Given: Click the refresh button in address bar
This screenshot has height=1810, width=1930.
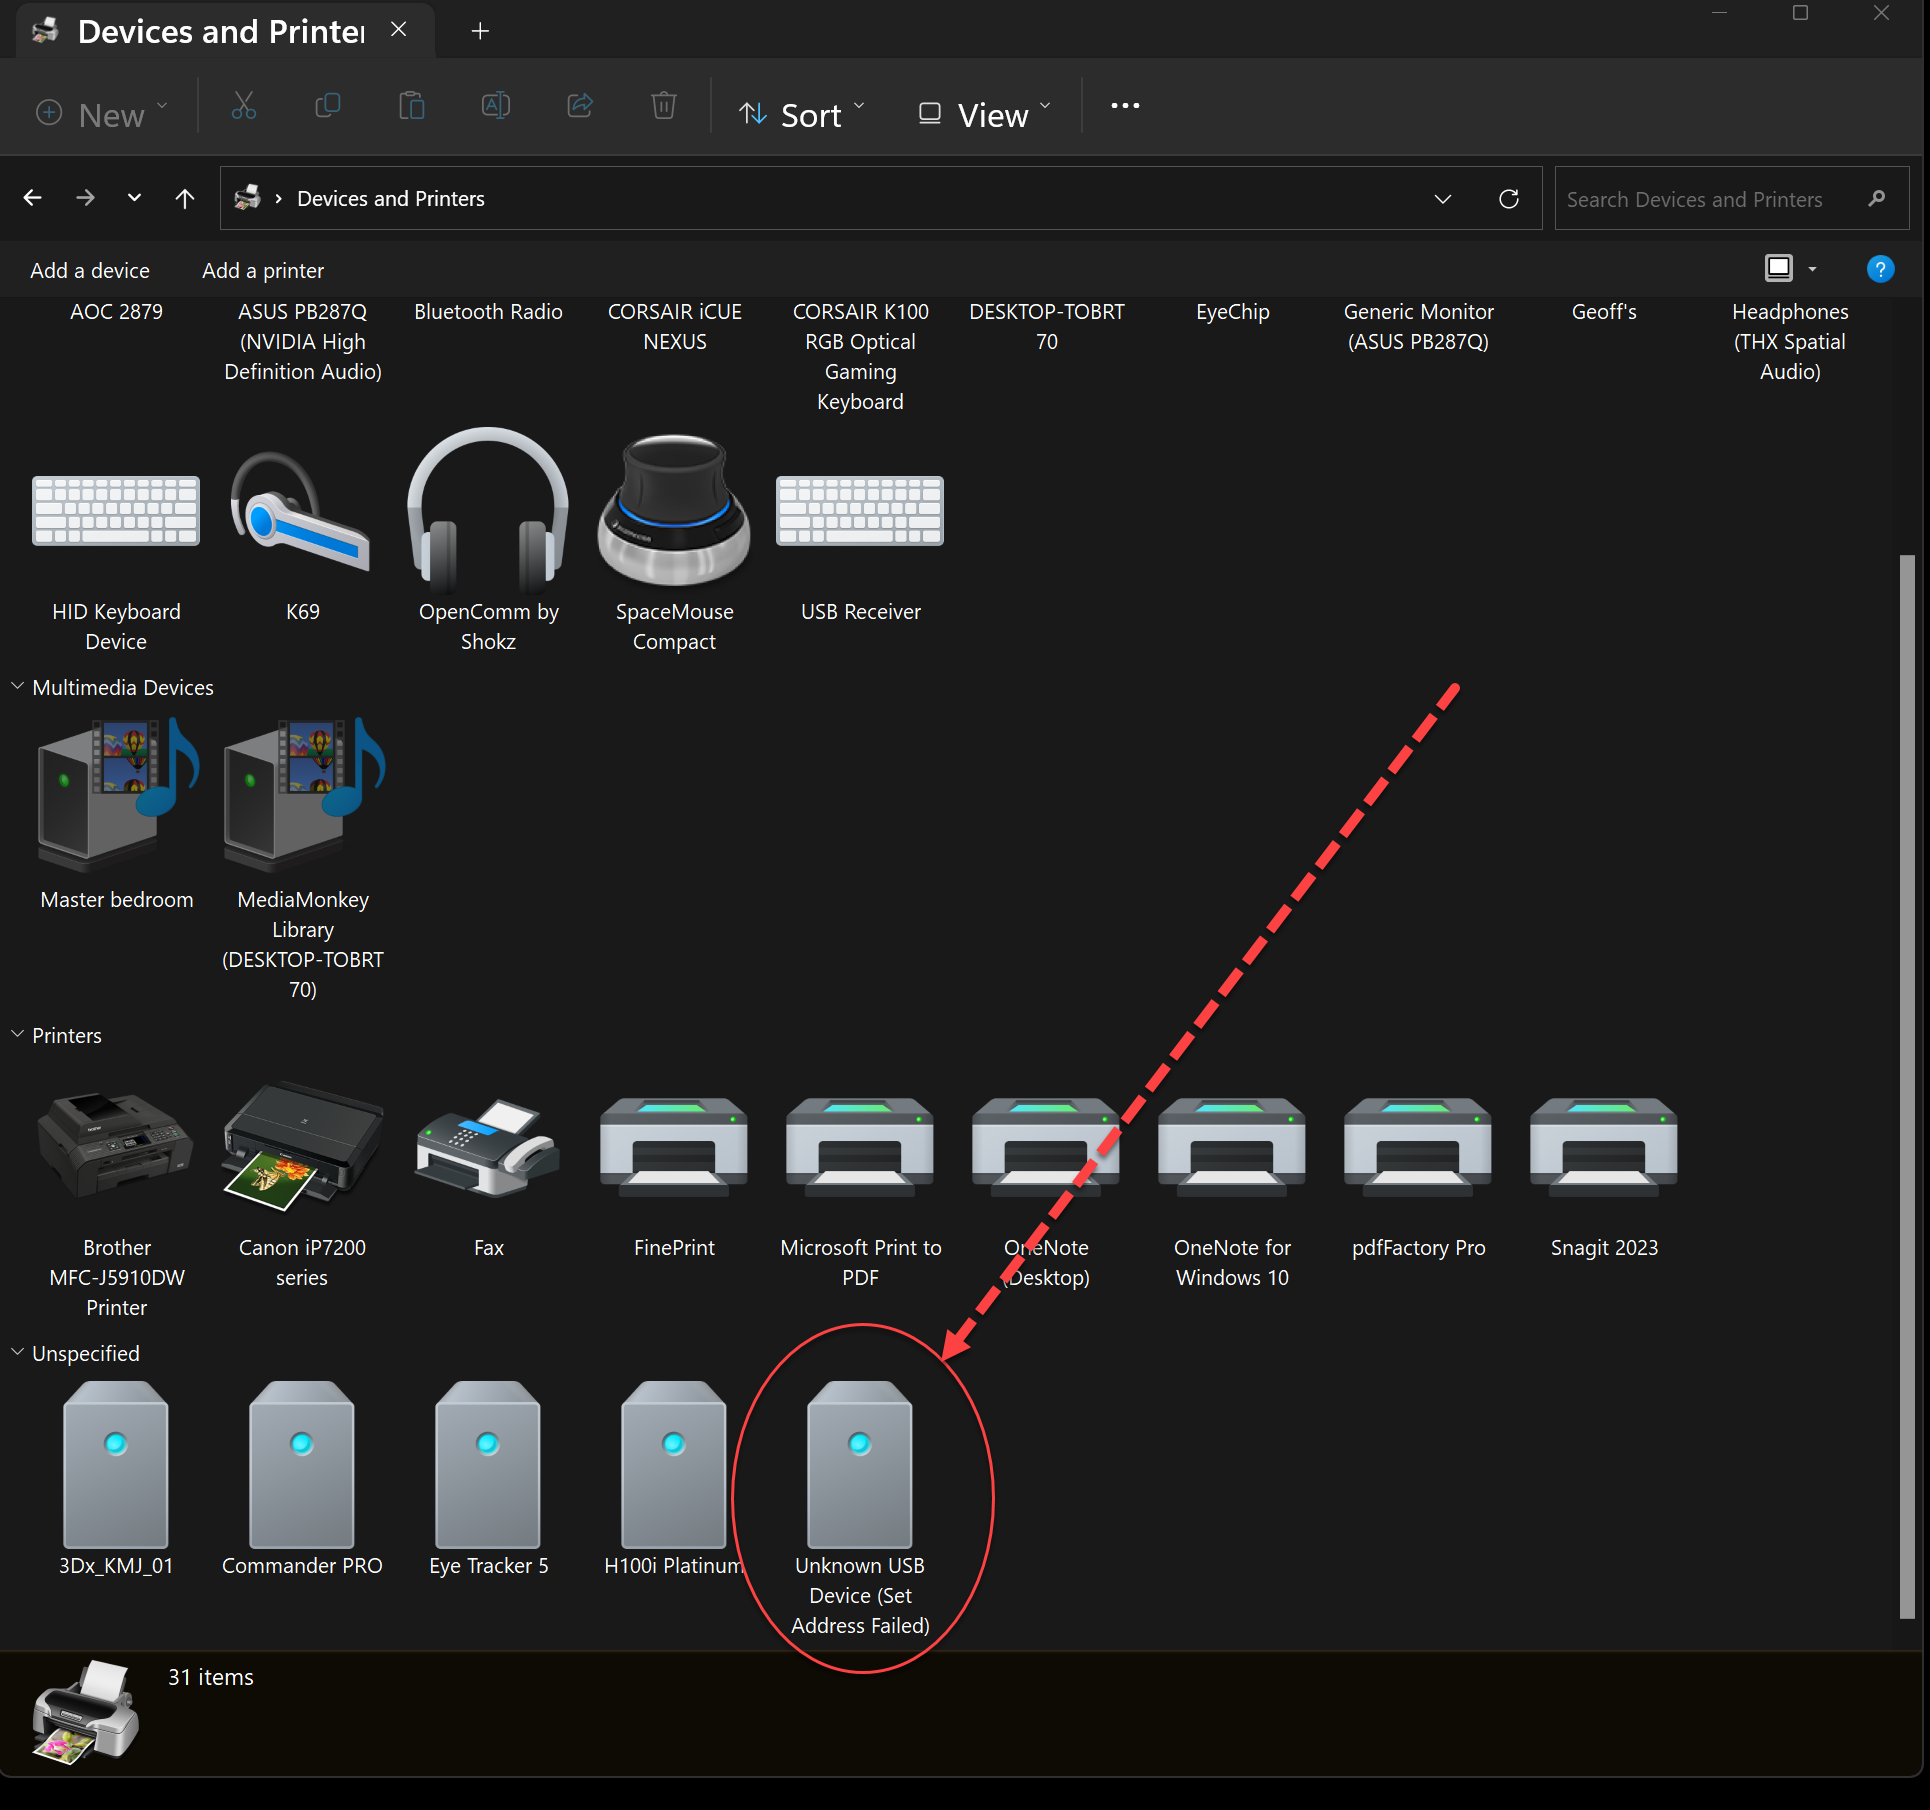Looking at the screenshot, I should tap(1509, 199).
